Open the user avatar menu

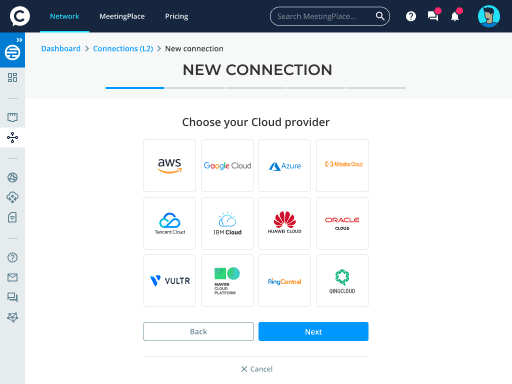pyautogui.click(x=489, y=16)
